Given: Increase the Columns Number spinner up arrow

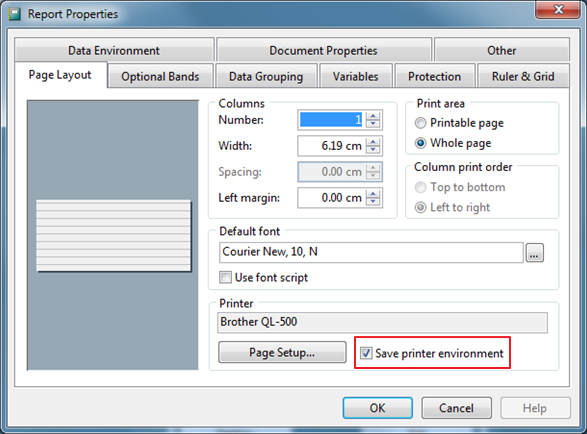Looking at the screenshot, I should [373, 116].
